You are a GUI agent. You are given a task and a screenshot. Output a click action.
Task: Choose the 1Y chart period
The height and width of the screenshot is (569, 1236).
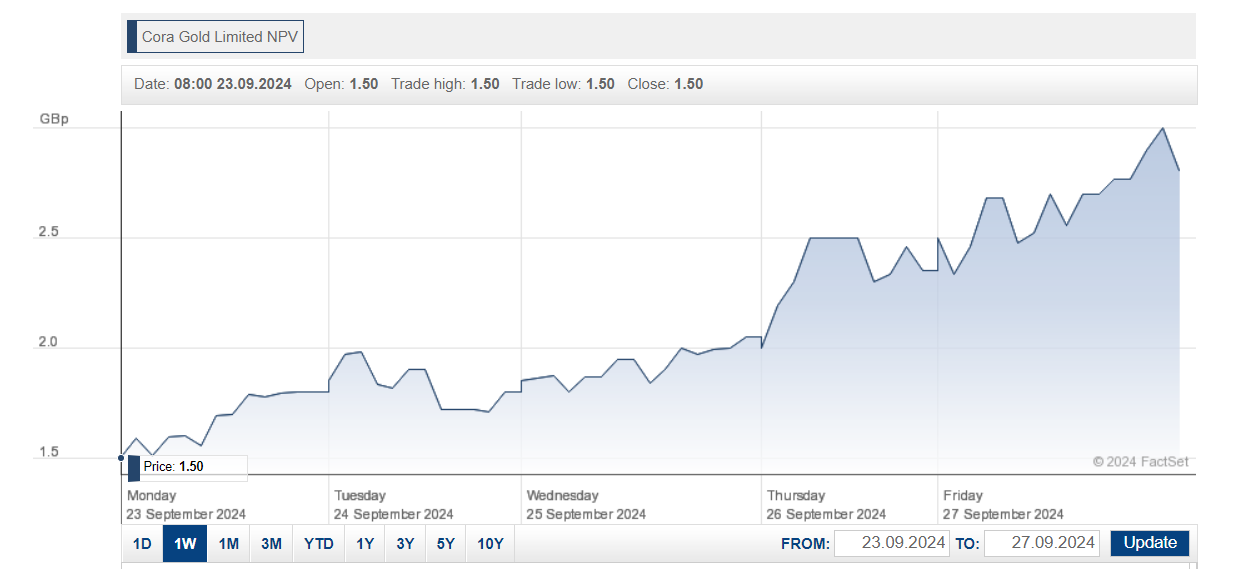click(365, 543)
